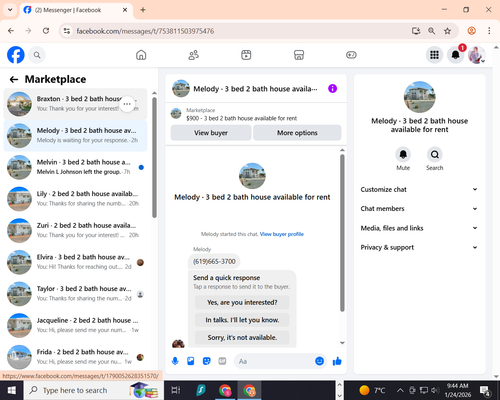
Task: Click the Windows taskbar search box
Action: (x=94, y=390)
